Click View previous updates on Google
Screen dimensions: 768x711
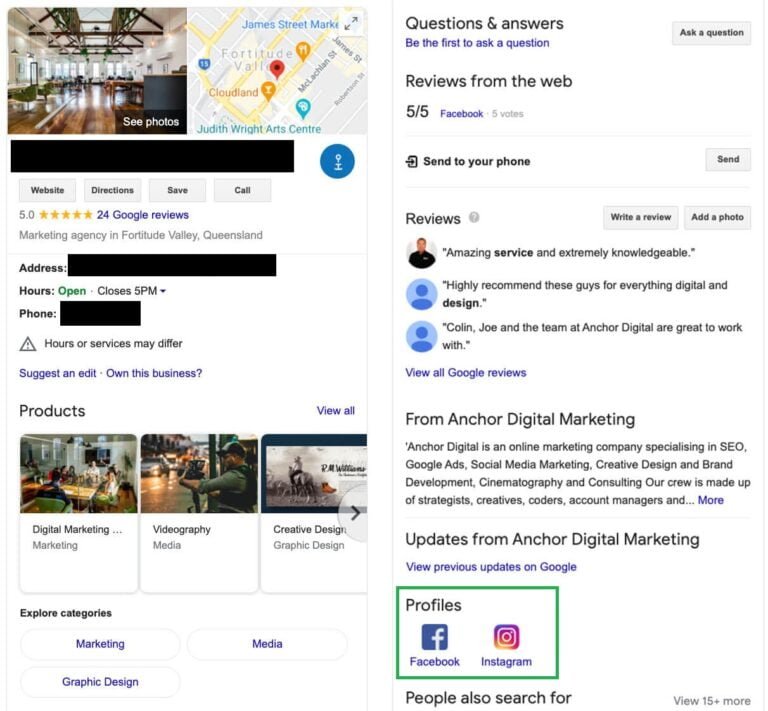pyautogui.click(x=491, y=567)
